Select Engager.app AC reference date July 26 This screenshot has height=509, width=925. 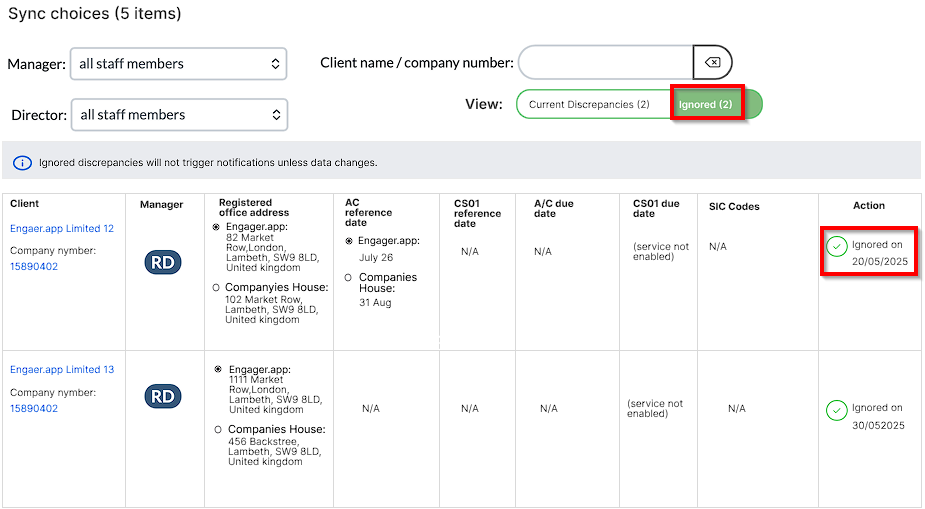pyautogui.click(x=349, y=241)
